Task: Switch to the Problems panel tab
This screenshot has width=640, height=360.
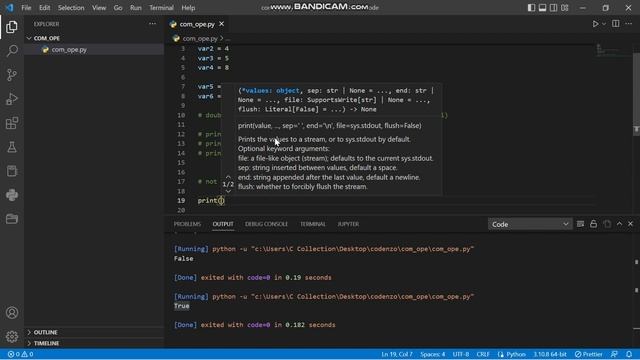Action: [187, 224]
